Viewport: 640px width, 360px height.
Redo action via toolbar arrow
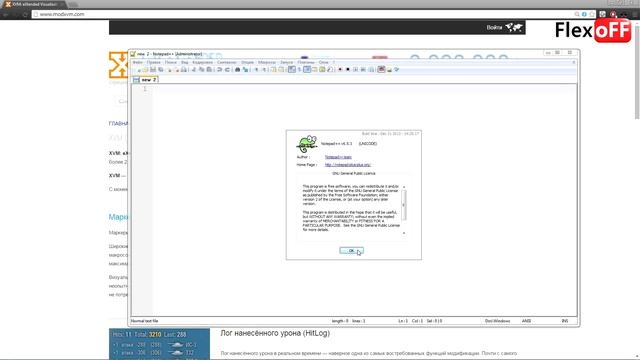click(x=227, y=70)
